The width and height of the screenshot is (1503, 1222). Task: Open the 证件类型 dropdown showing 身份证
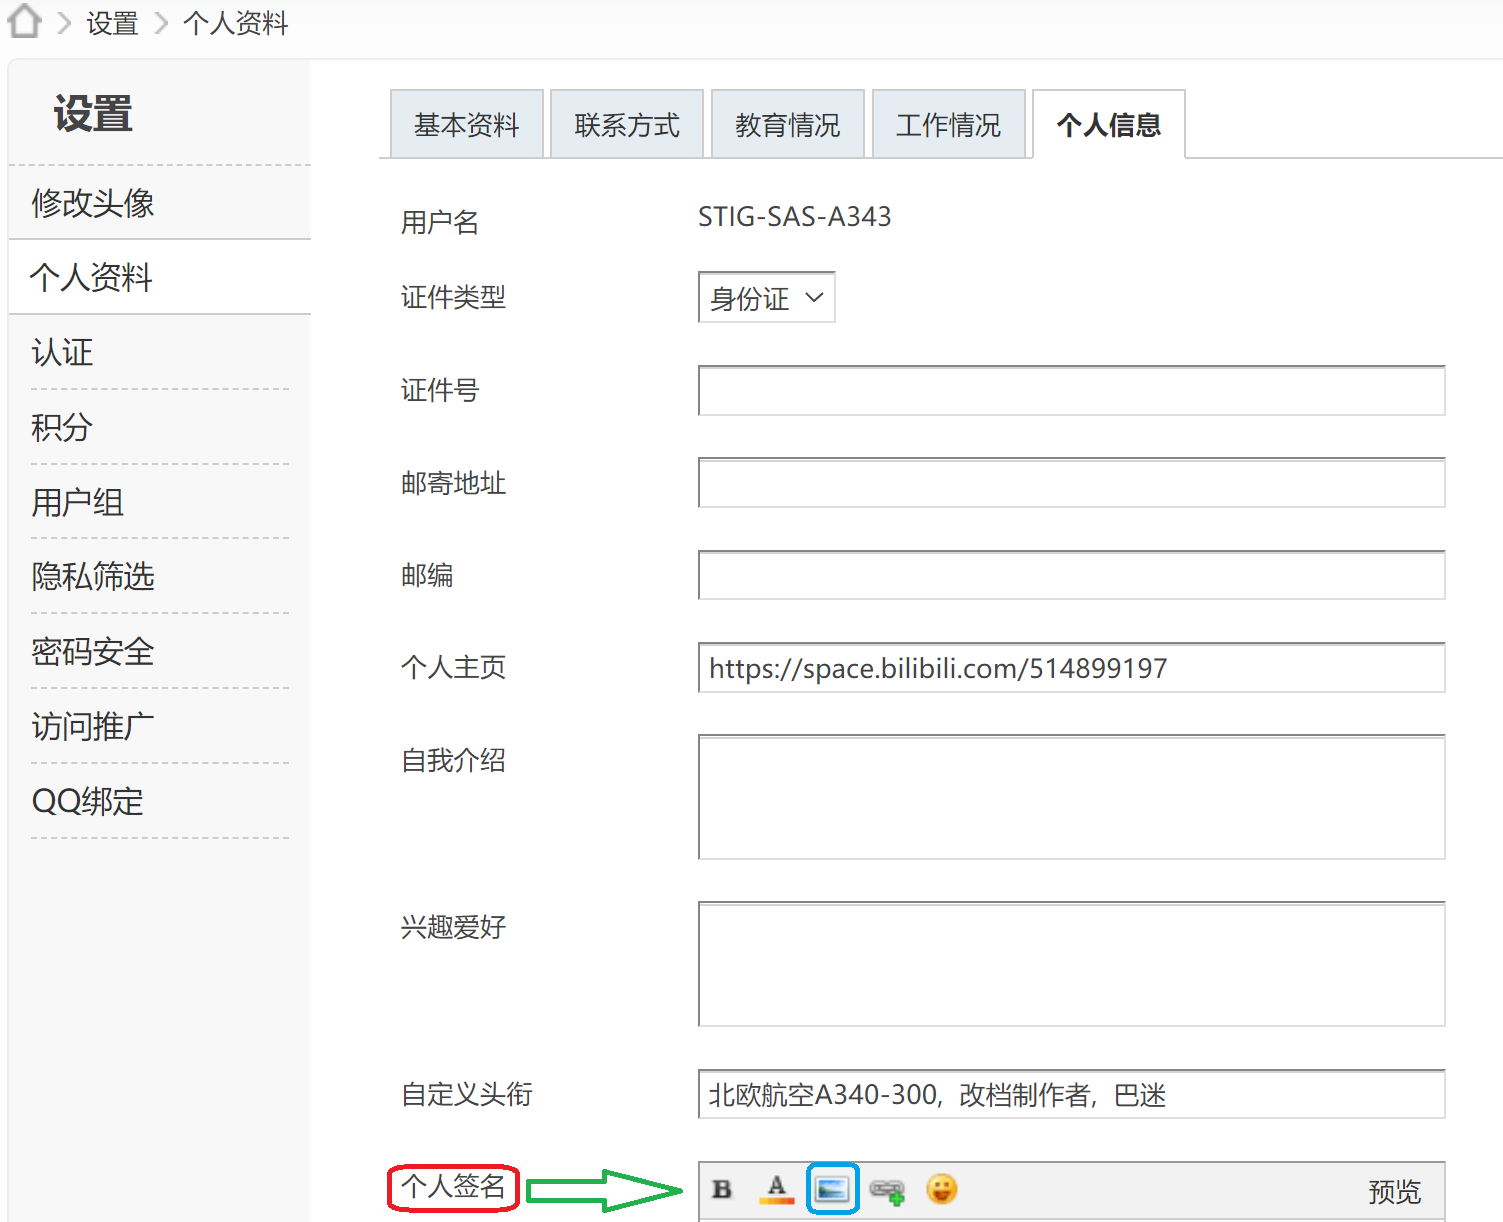point(766,297)
